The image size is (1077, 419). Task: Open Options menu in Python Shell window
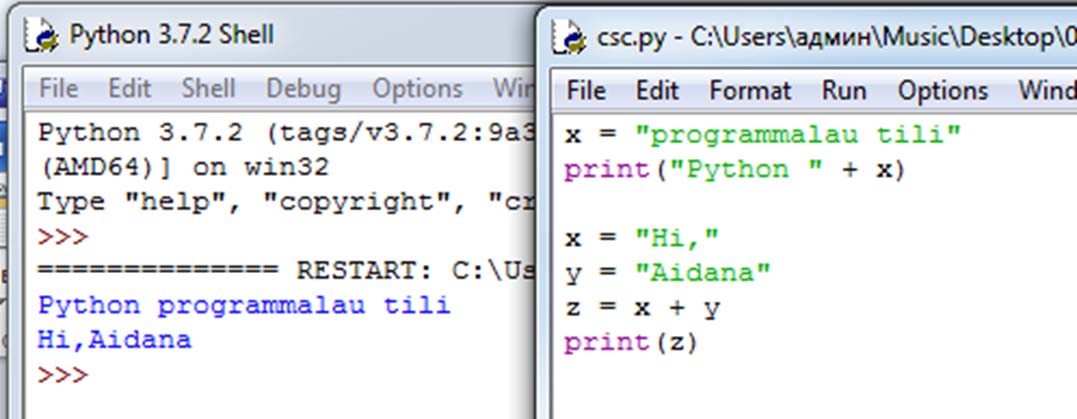(x=417, y=89)
